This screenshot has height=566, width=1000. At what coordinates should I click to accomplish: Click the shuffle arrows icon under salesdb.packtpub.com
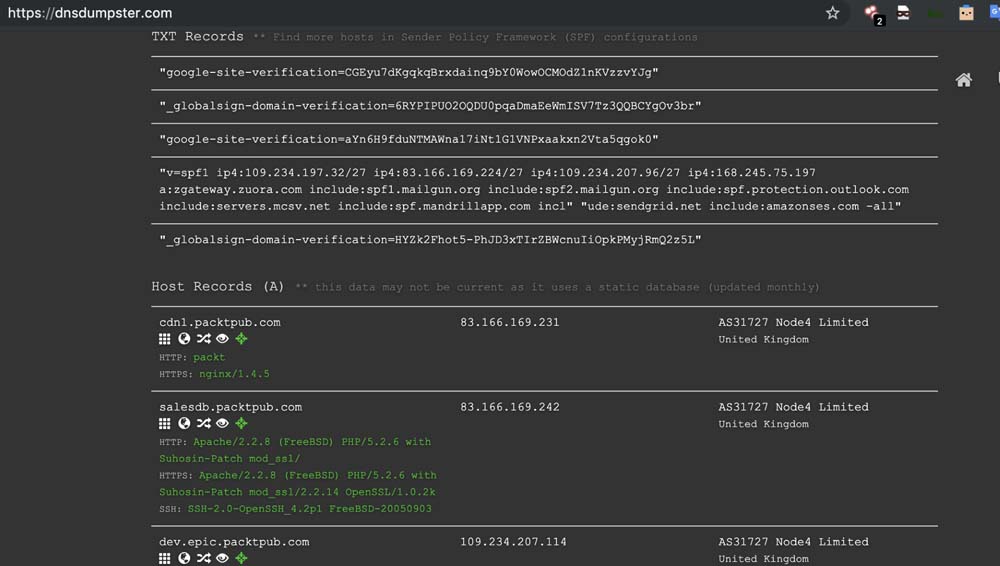(203, 424)
